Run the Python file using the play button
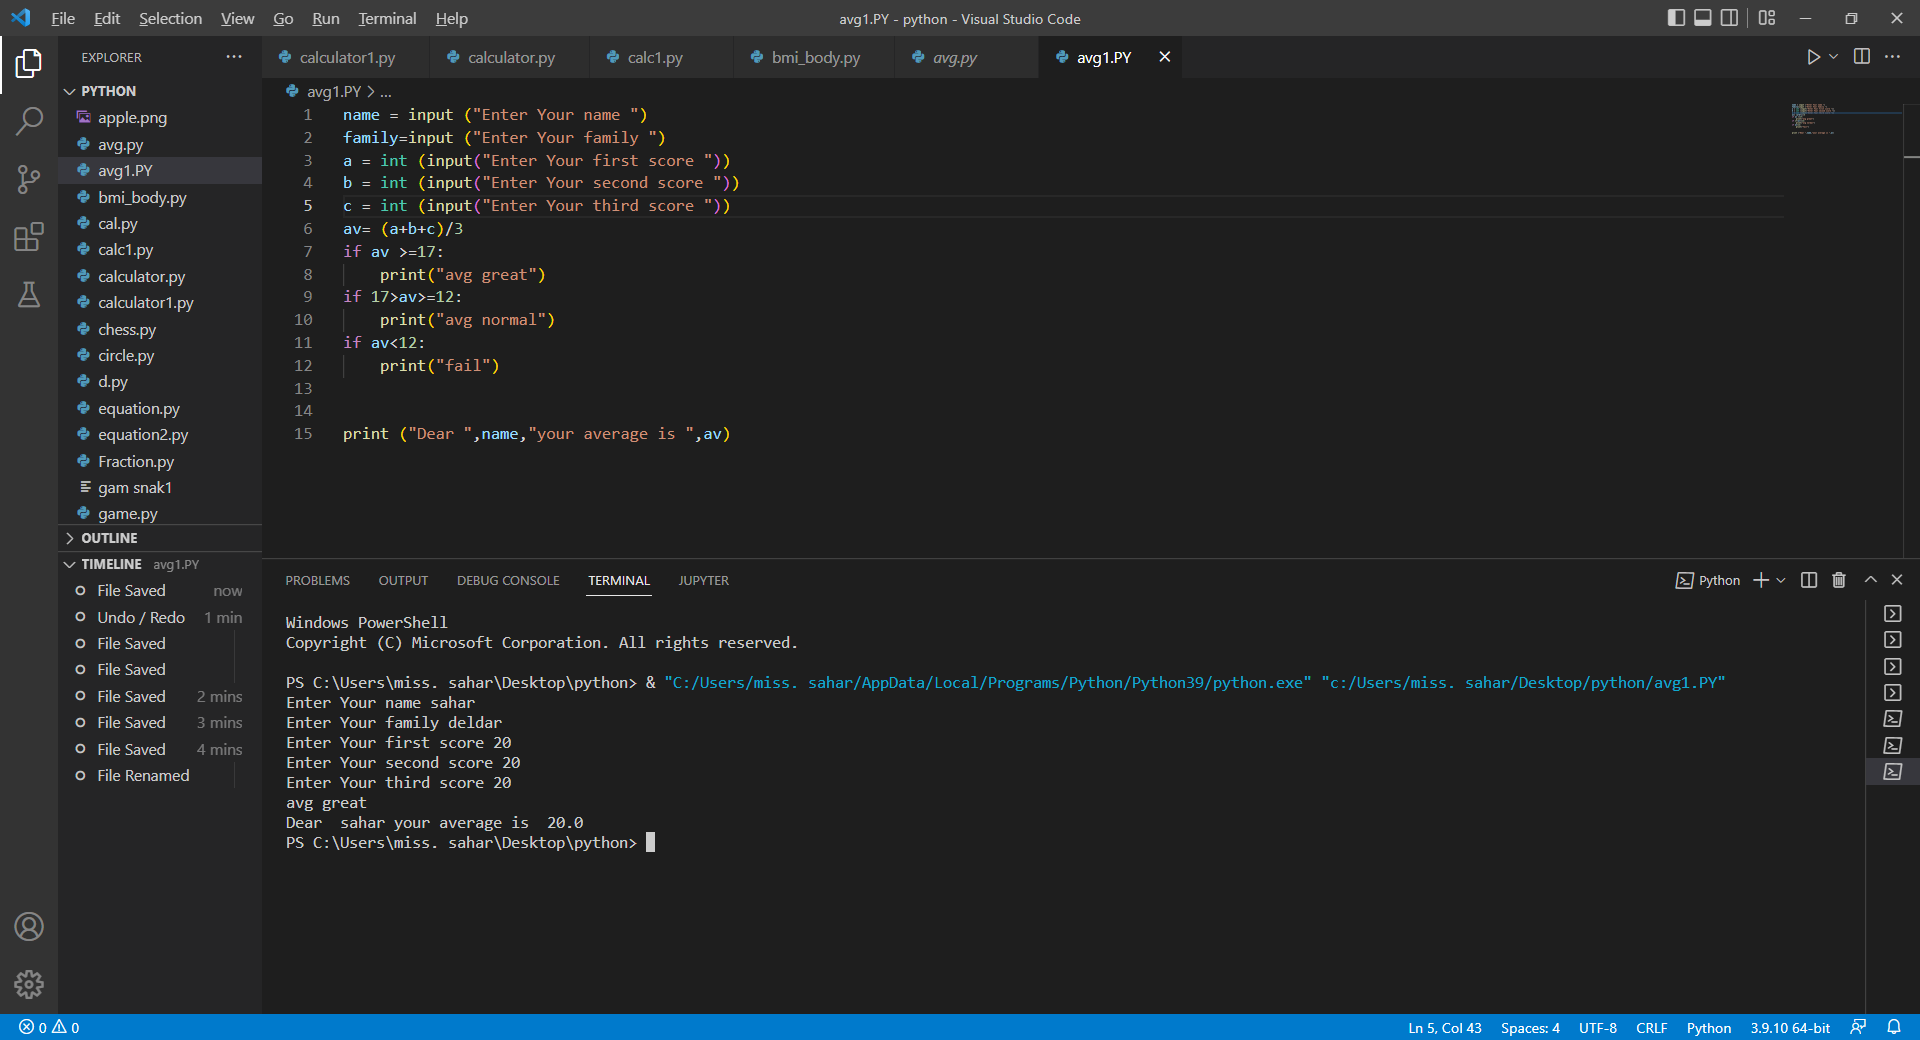The image size is (1920, 1040). tap(1813, 57)
